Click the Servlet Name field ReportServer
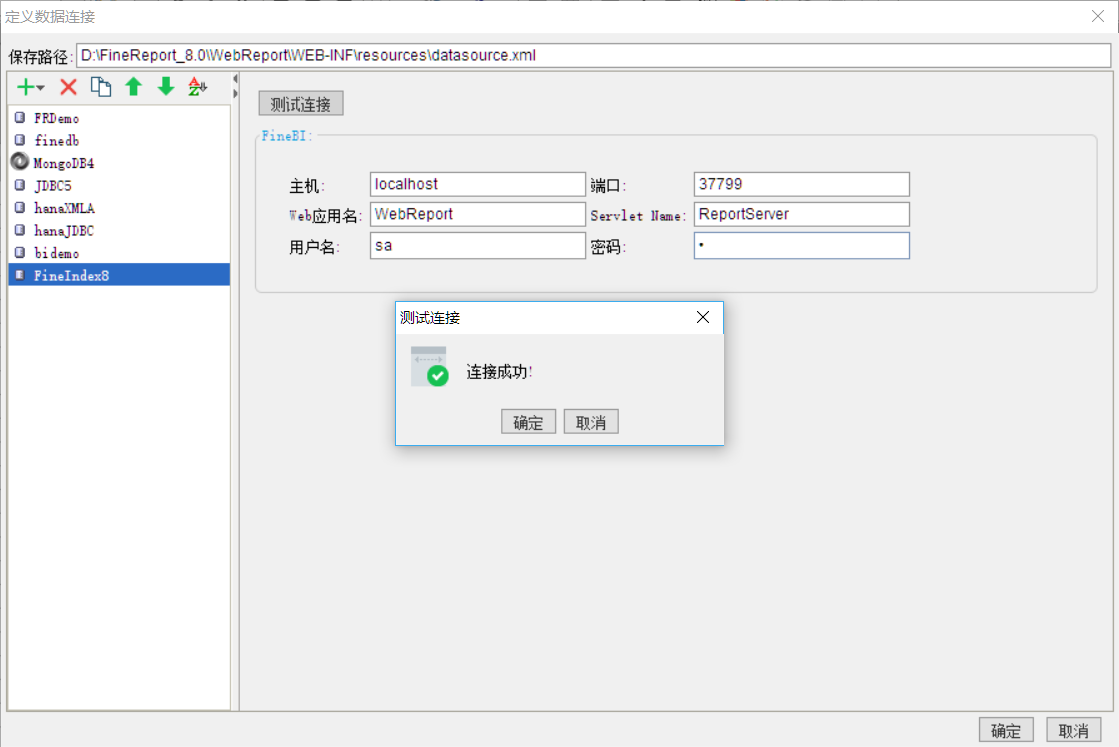This screenshot has height=747, width=1119. click(x=801, y=214)
